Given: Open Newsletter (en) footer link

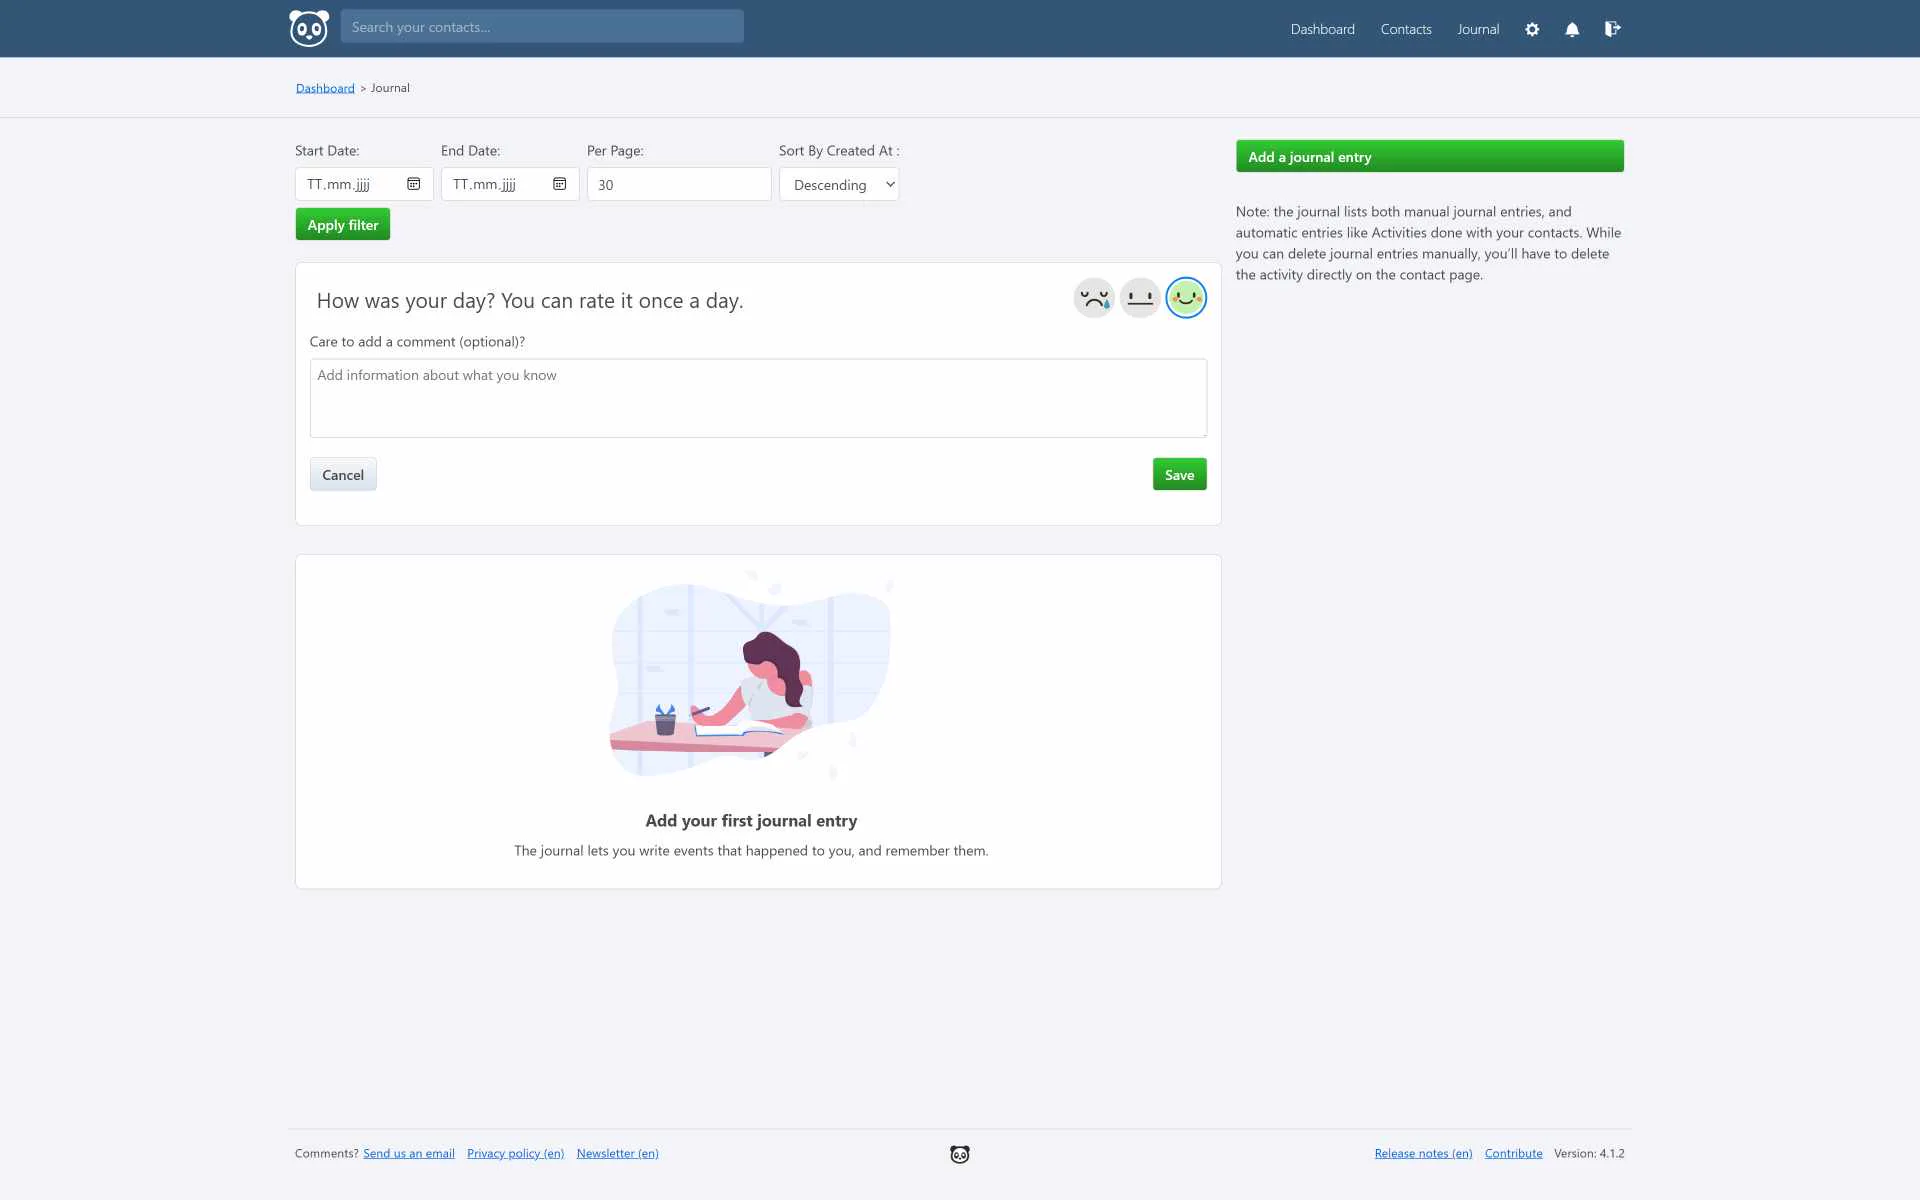Looking at the screenshot, I should coord(617,1153).
